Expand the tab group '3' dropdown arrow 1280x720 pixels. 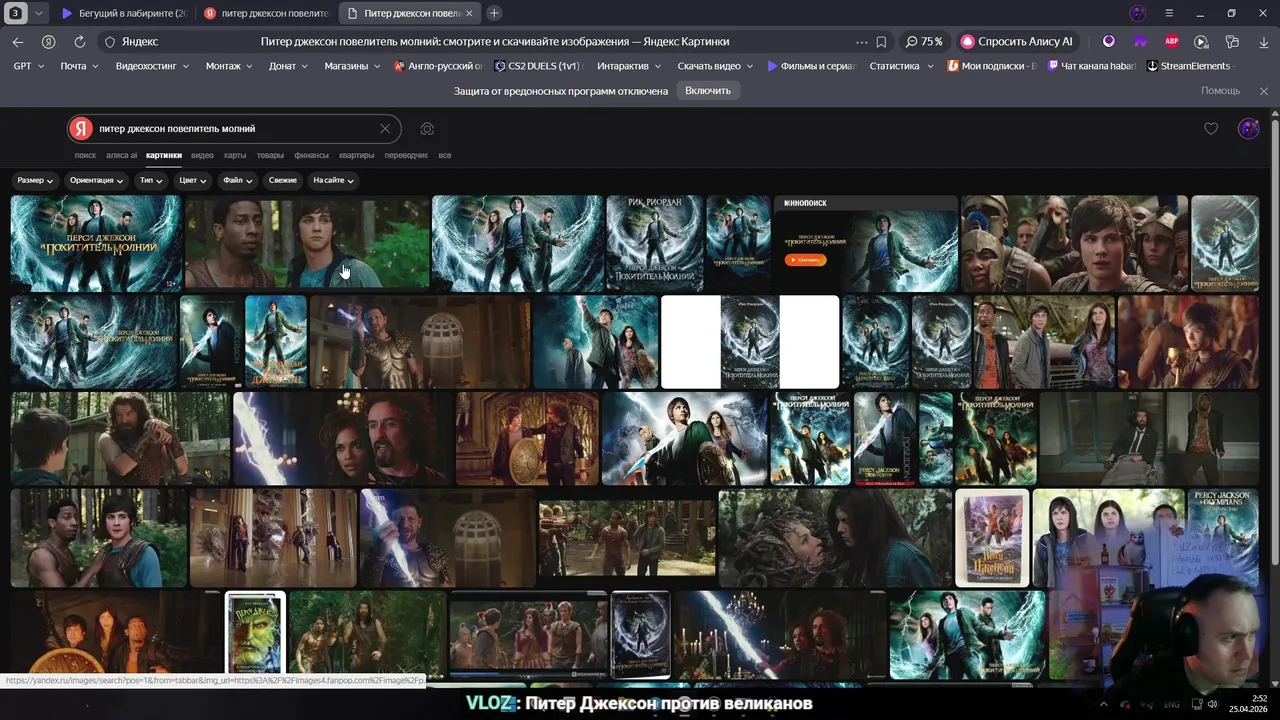(x=39, y=13)
